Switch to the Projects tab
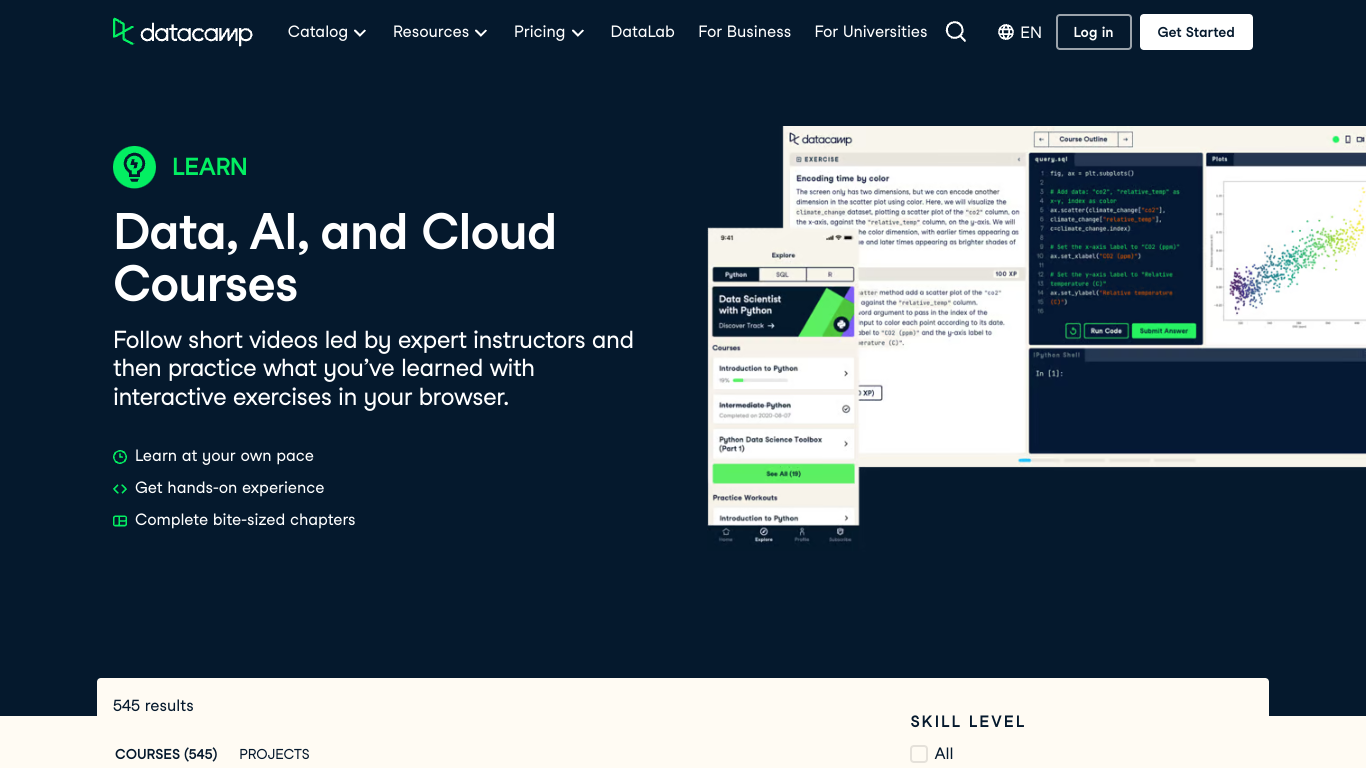Screen dimensions: 1366x768 274,754
